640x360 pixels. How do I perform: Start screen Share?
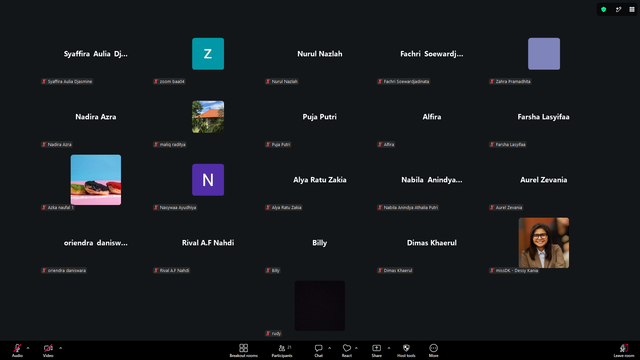coord(376,350)
